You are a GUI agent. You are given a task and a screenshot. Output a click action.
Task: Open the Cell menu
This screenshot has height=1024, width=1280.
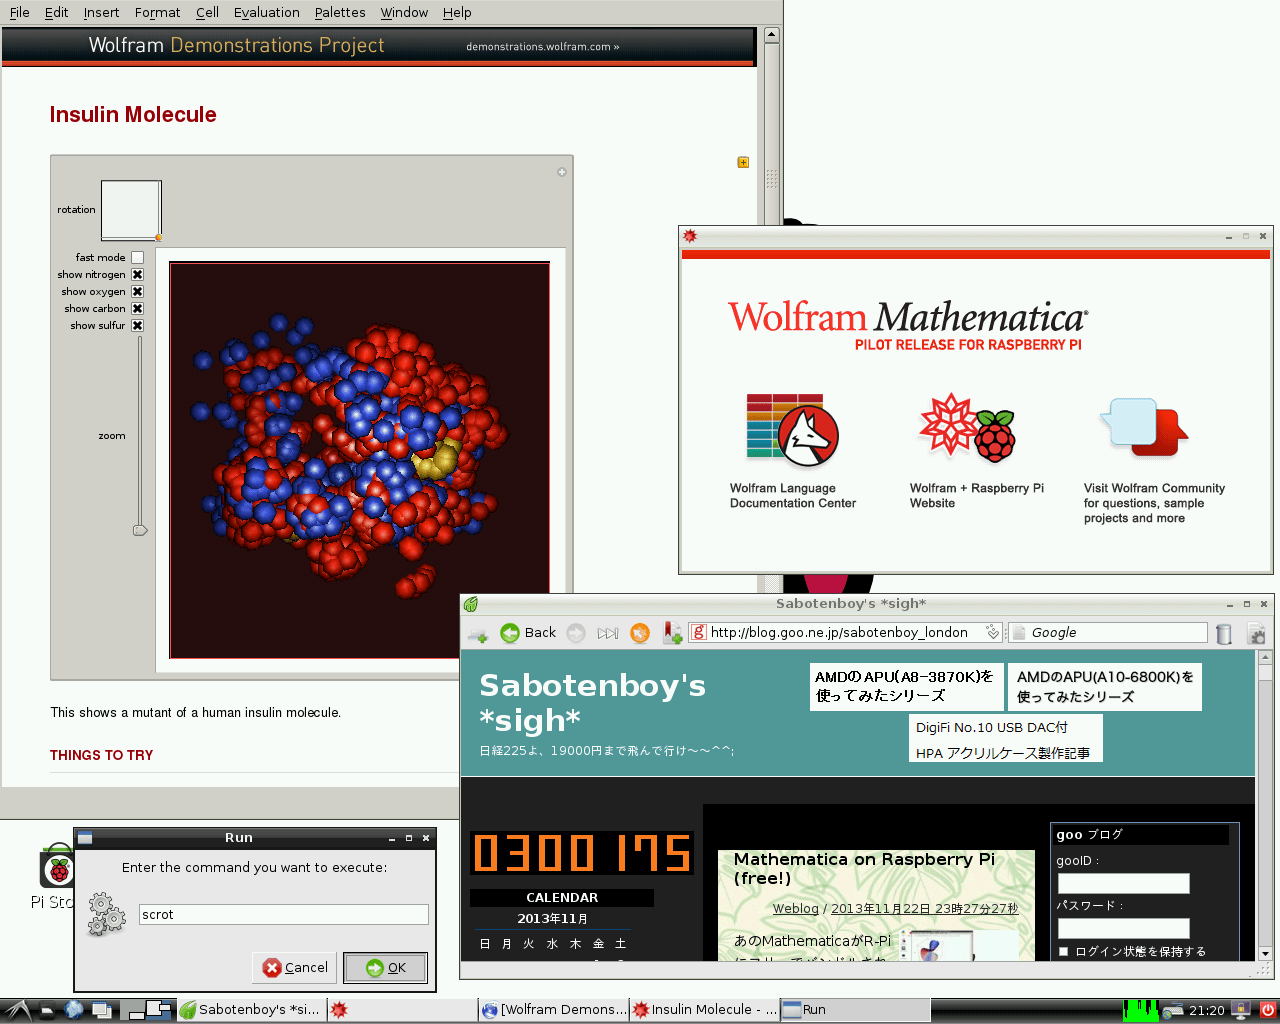coord(207,12)
